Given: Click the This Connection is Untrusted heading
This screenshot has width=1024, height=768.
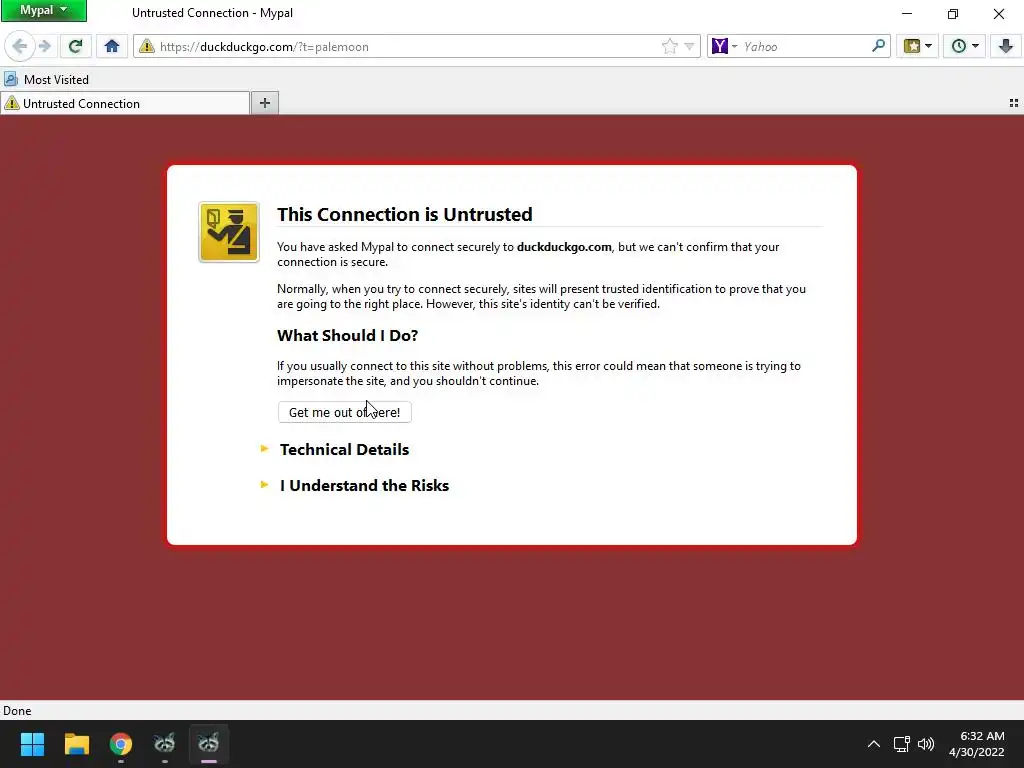Looking at the screenshot, I should [405, 214].
